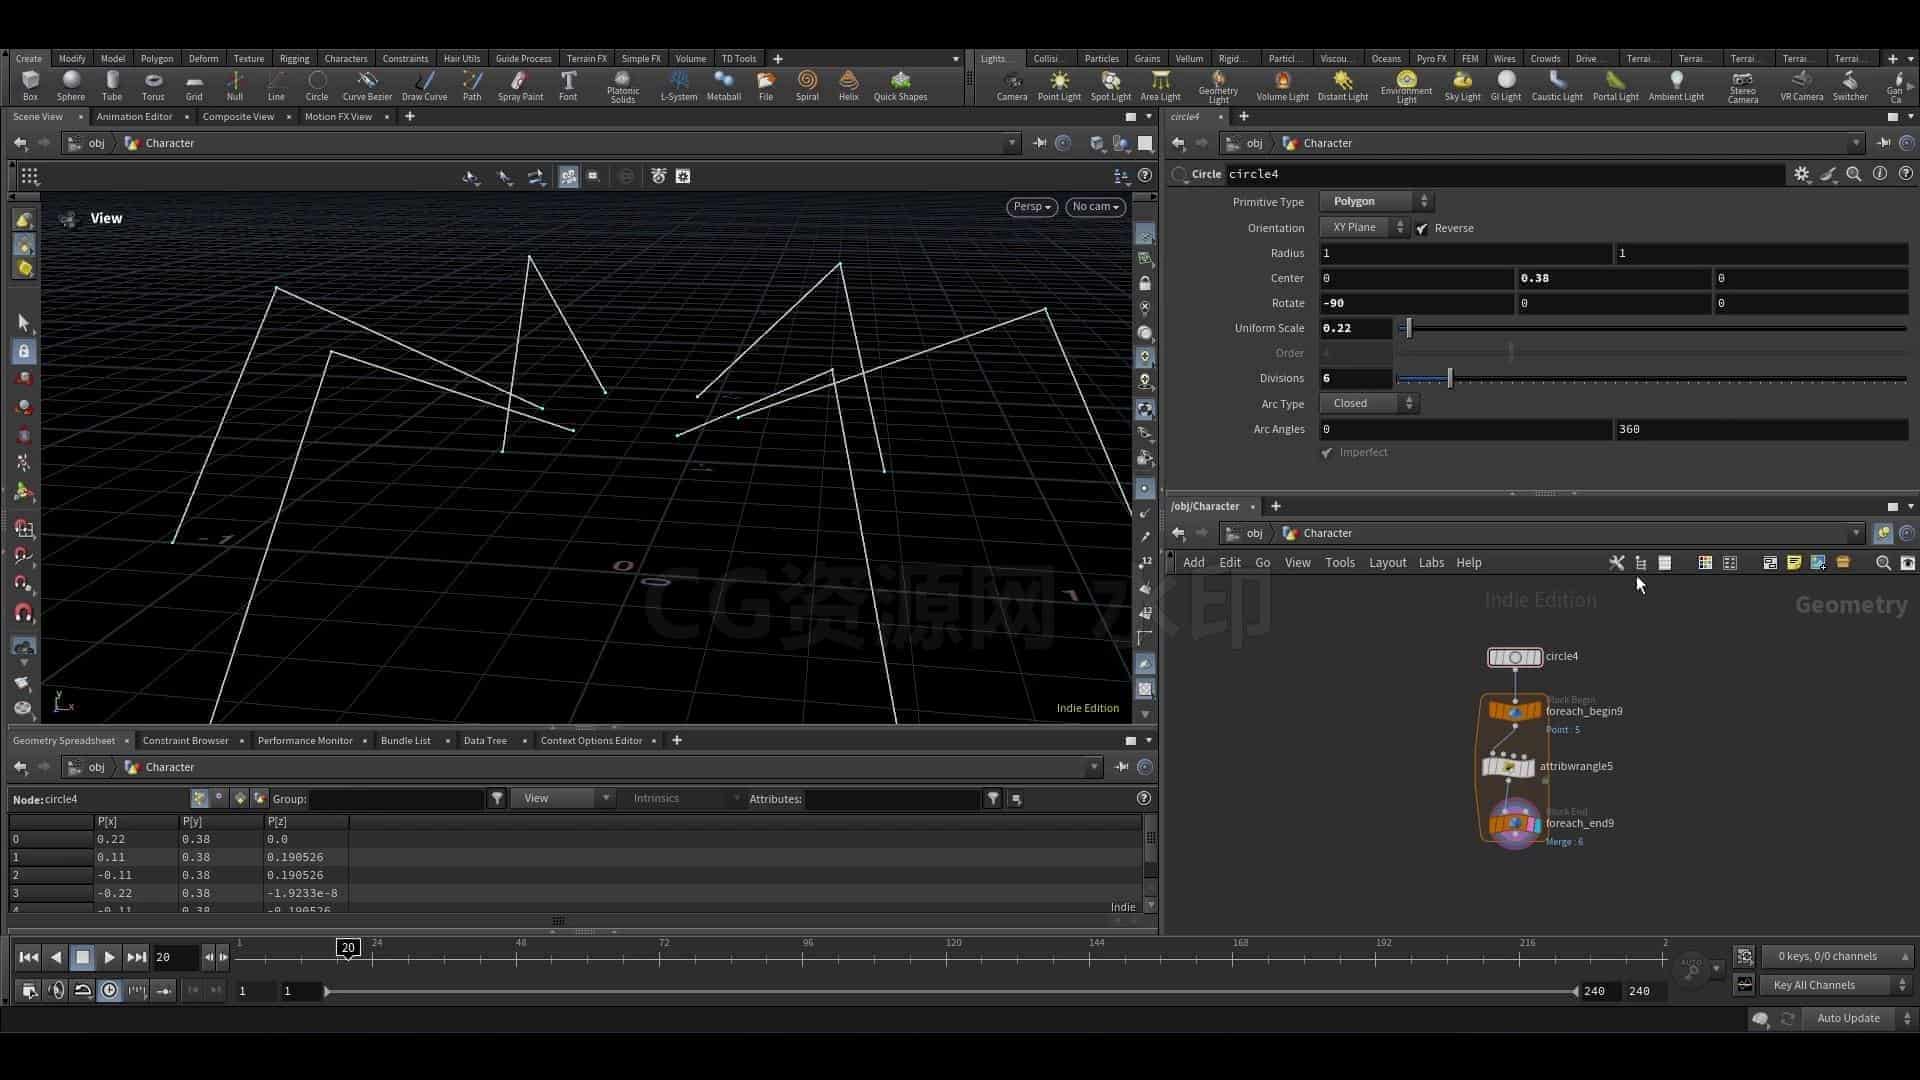The height and width of the screenshot is (1080, 1920).
Task: Add a Point Light
Action: tap(1059, 86)
